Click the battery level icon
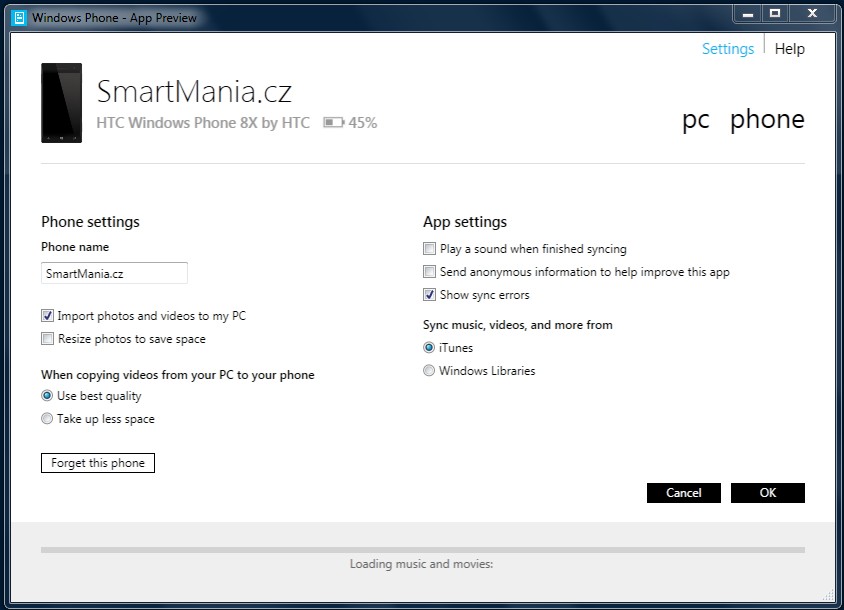 pyautogui.click(x=334, y=123)
